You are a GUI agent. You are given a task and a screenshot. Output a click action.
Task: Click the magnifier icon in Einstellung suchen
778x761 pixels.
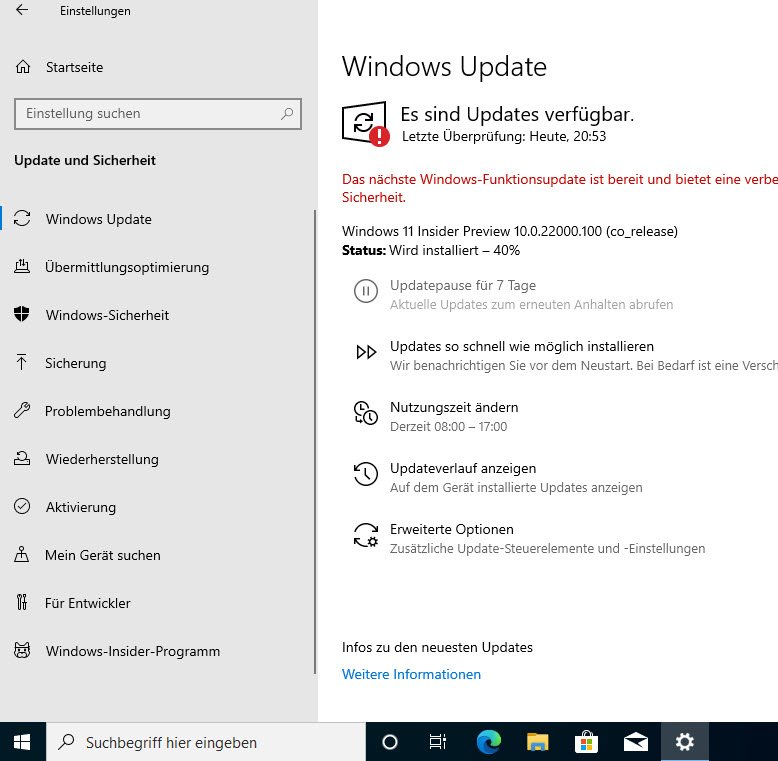point(287,114)
